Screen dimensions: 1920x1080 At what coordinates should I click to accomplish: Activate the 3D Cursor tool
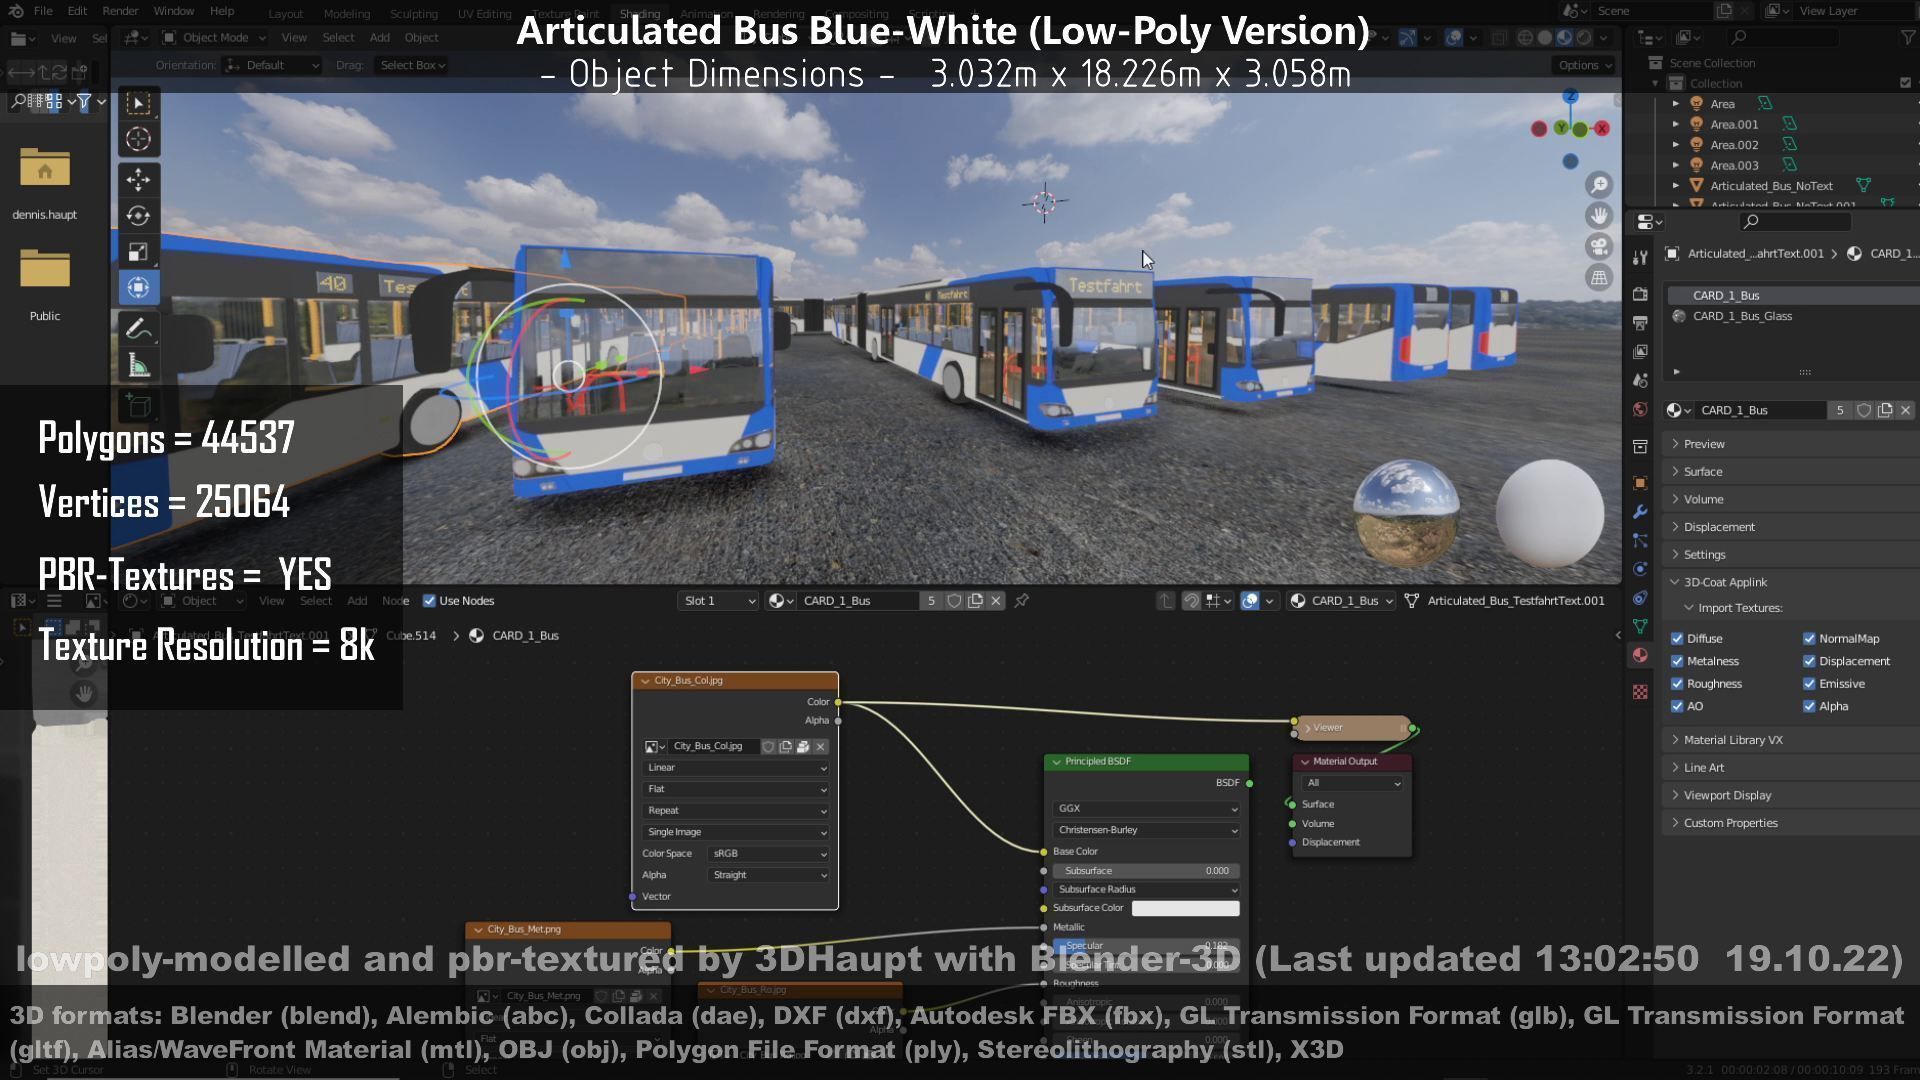point(139,140)
